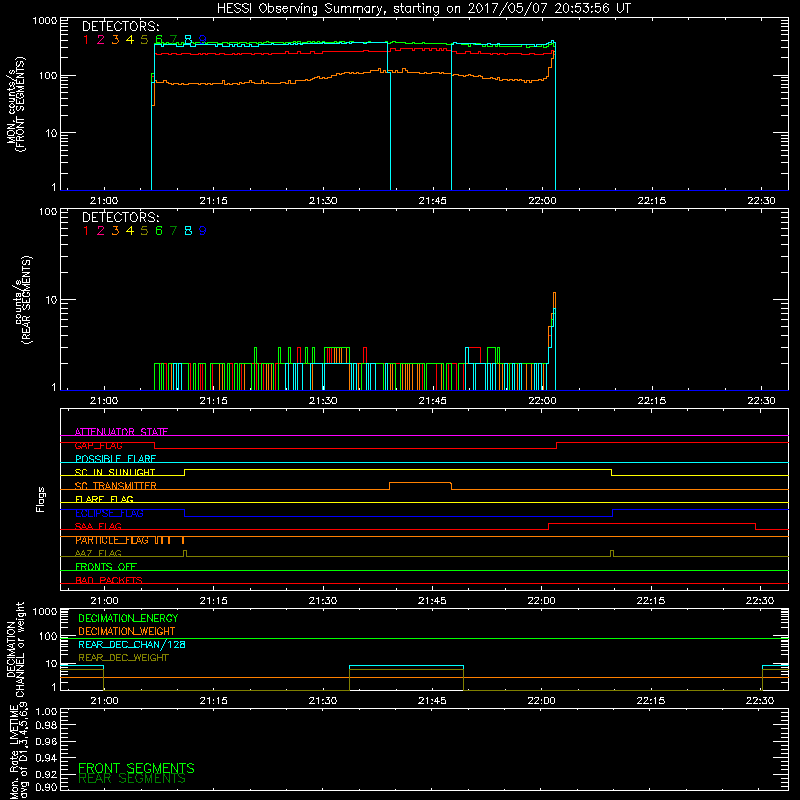This screenshot has height=800, width=800.
Task: Click the DECIMATION_WEIGHT legend label
Action: tap(127, 631)
